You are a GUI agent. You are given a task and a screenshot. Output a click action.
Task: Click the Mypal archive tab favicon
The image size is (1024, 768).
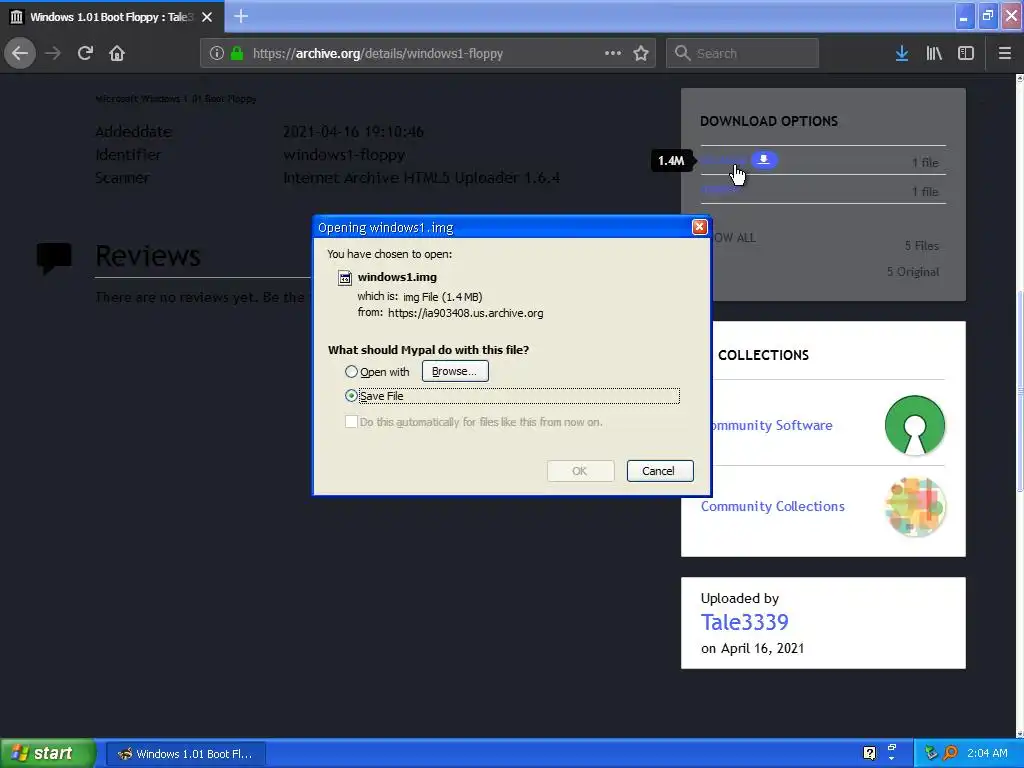coord(17,17)
